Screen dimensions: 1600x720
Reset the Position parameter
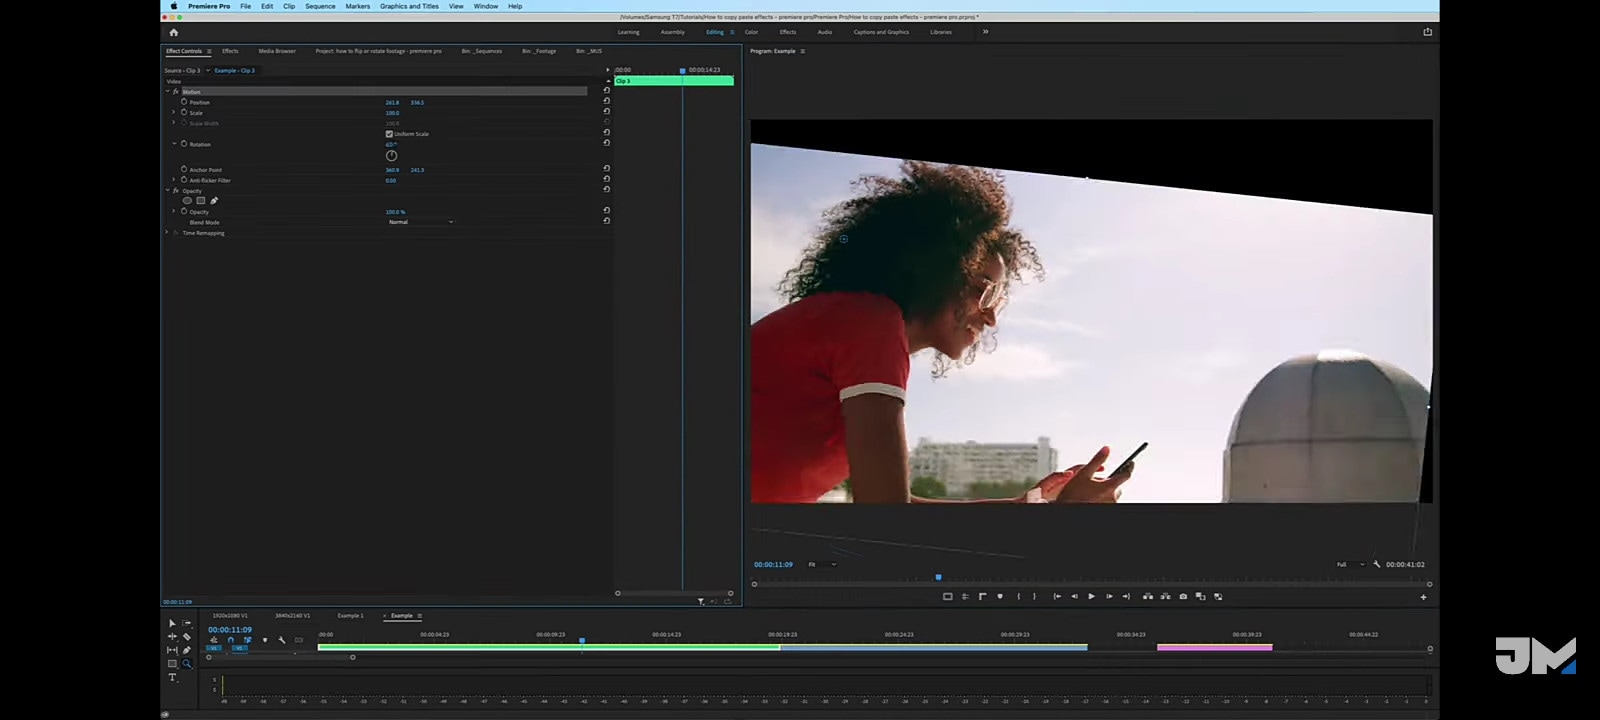click(606, 101)
